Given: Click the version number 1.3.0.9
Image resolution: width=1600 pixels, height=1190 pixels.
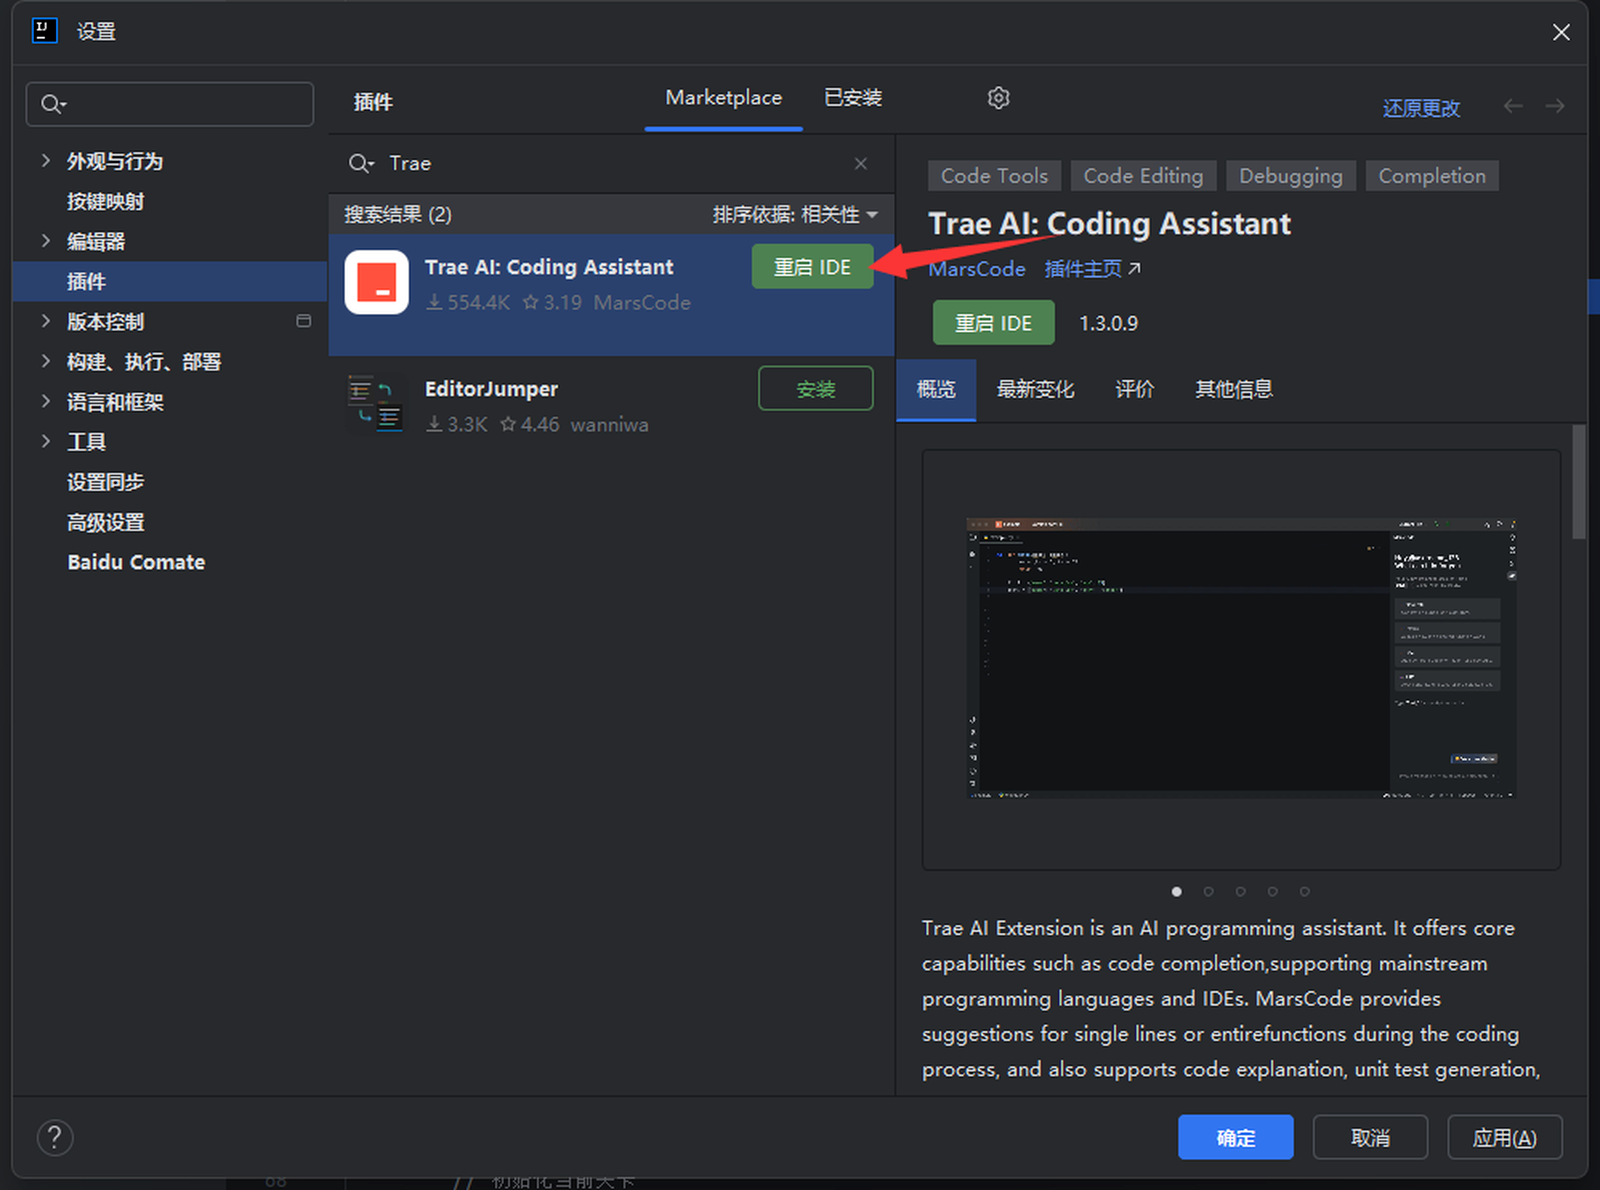Looking at the screenshot, I should (x=1108, y=323).
